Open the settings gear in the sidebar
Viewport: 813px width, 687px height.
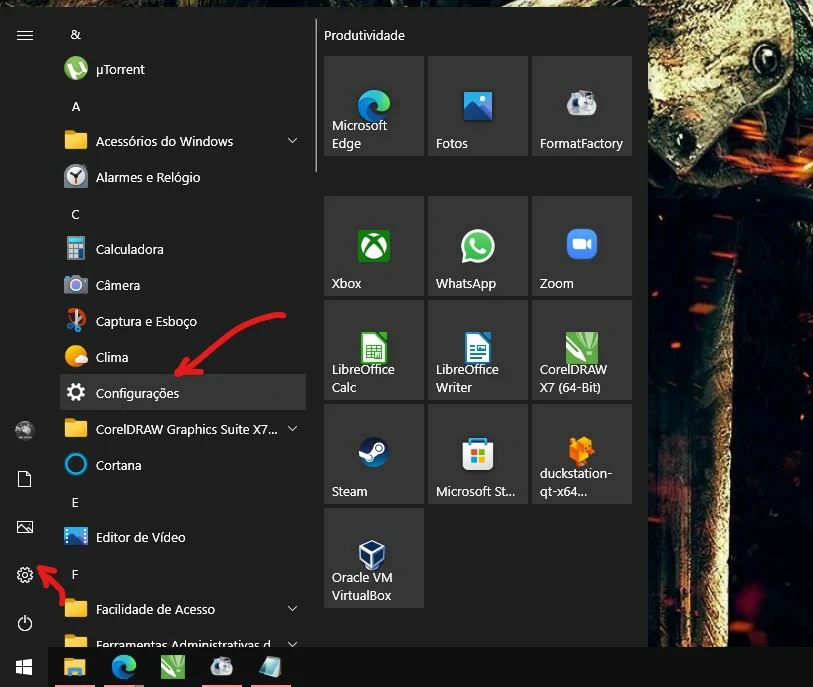(x=24, y=575)
